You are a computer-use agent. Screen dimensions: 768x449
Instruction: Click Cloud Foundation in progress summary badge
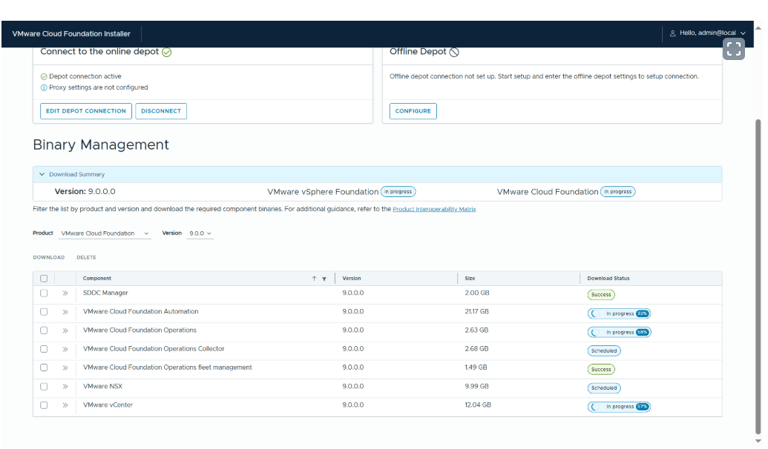[618, 192]
